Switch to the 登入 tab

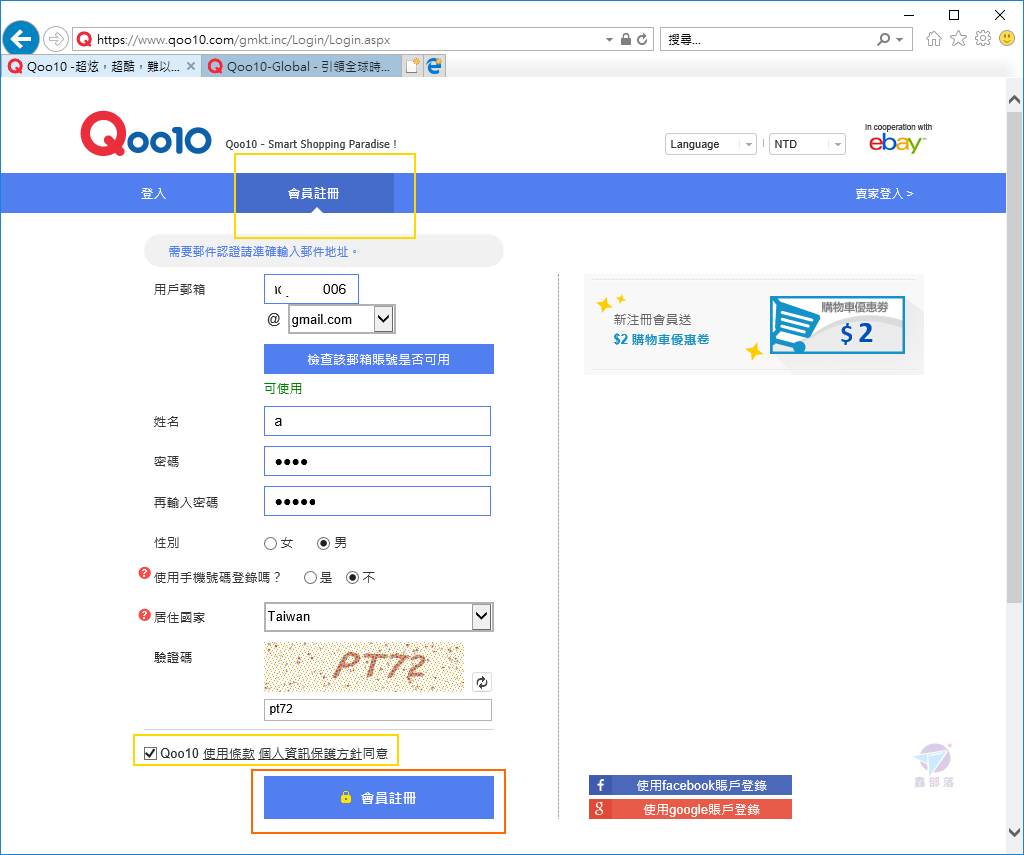coord(153,193)
